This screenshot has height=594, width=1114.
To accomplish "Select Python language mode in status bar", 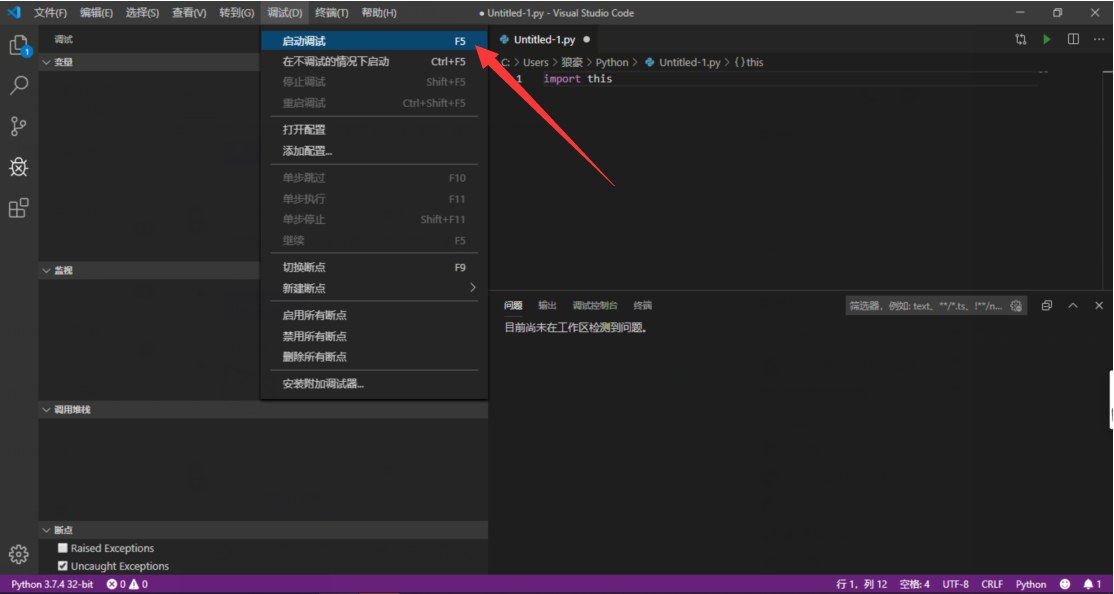I will click(1031, 584).
